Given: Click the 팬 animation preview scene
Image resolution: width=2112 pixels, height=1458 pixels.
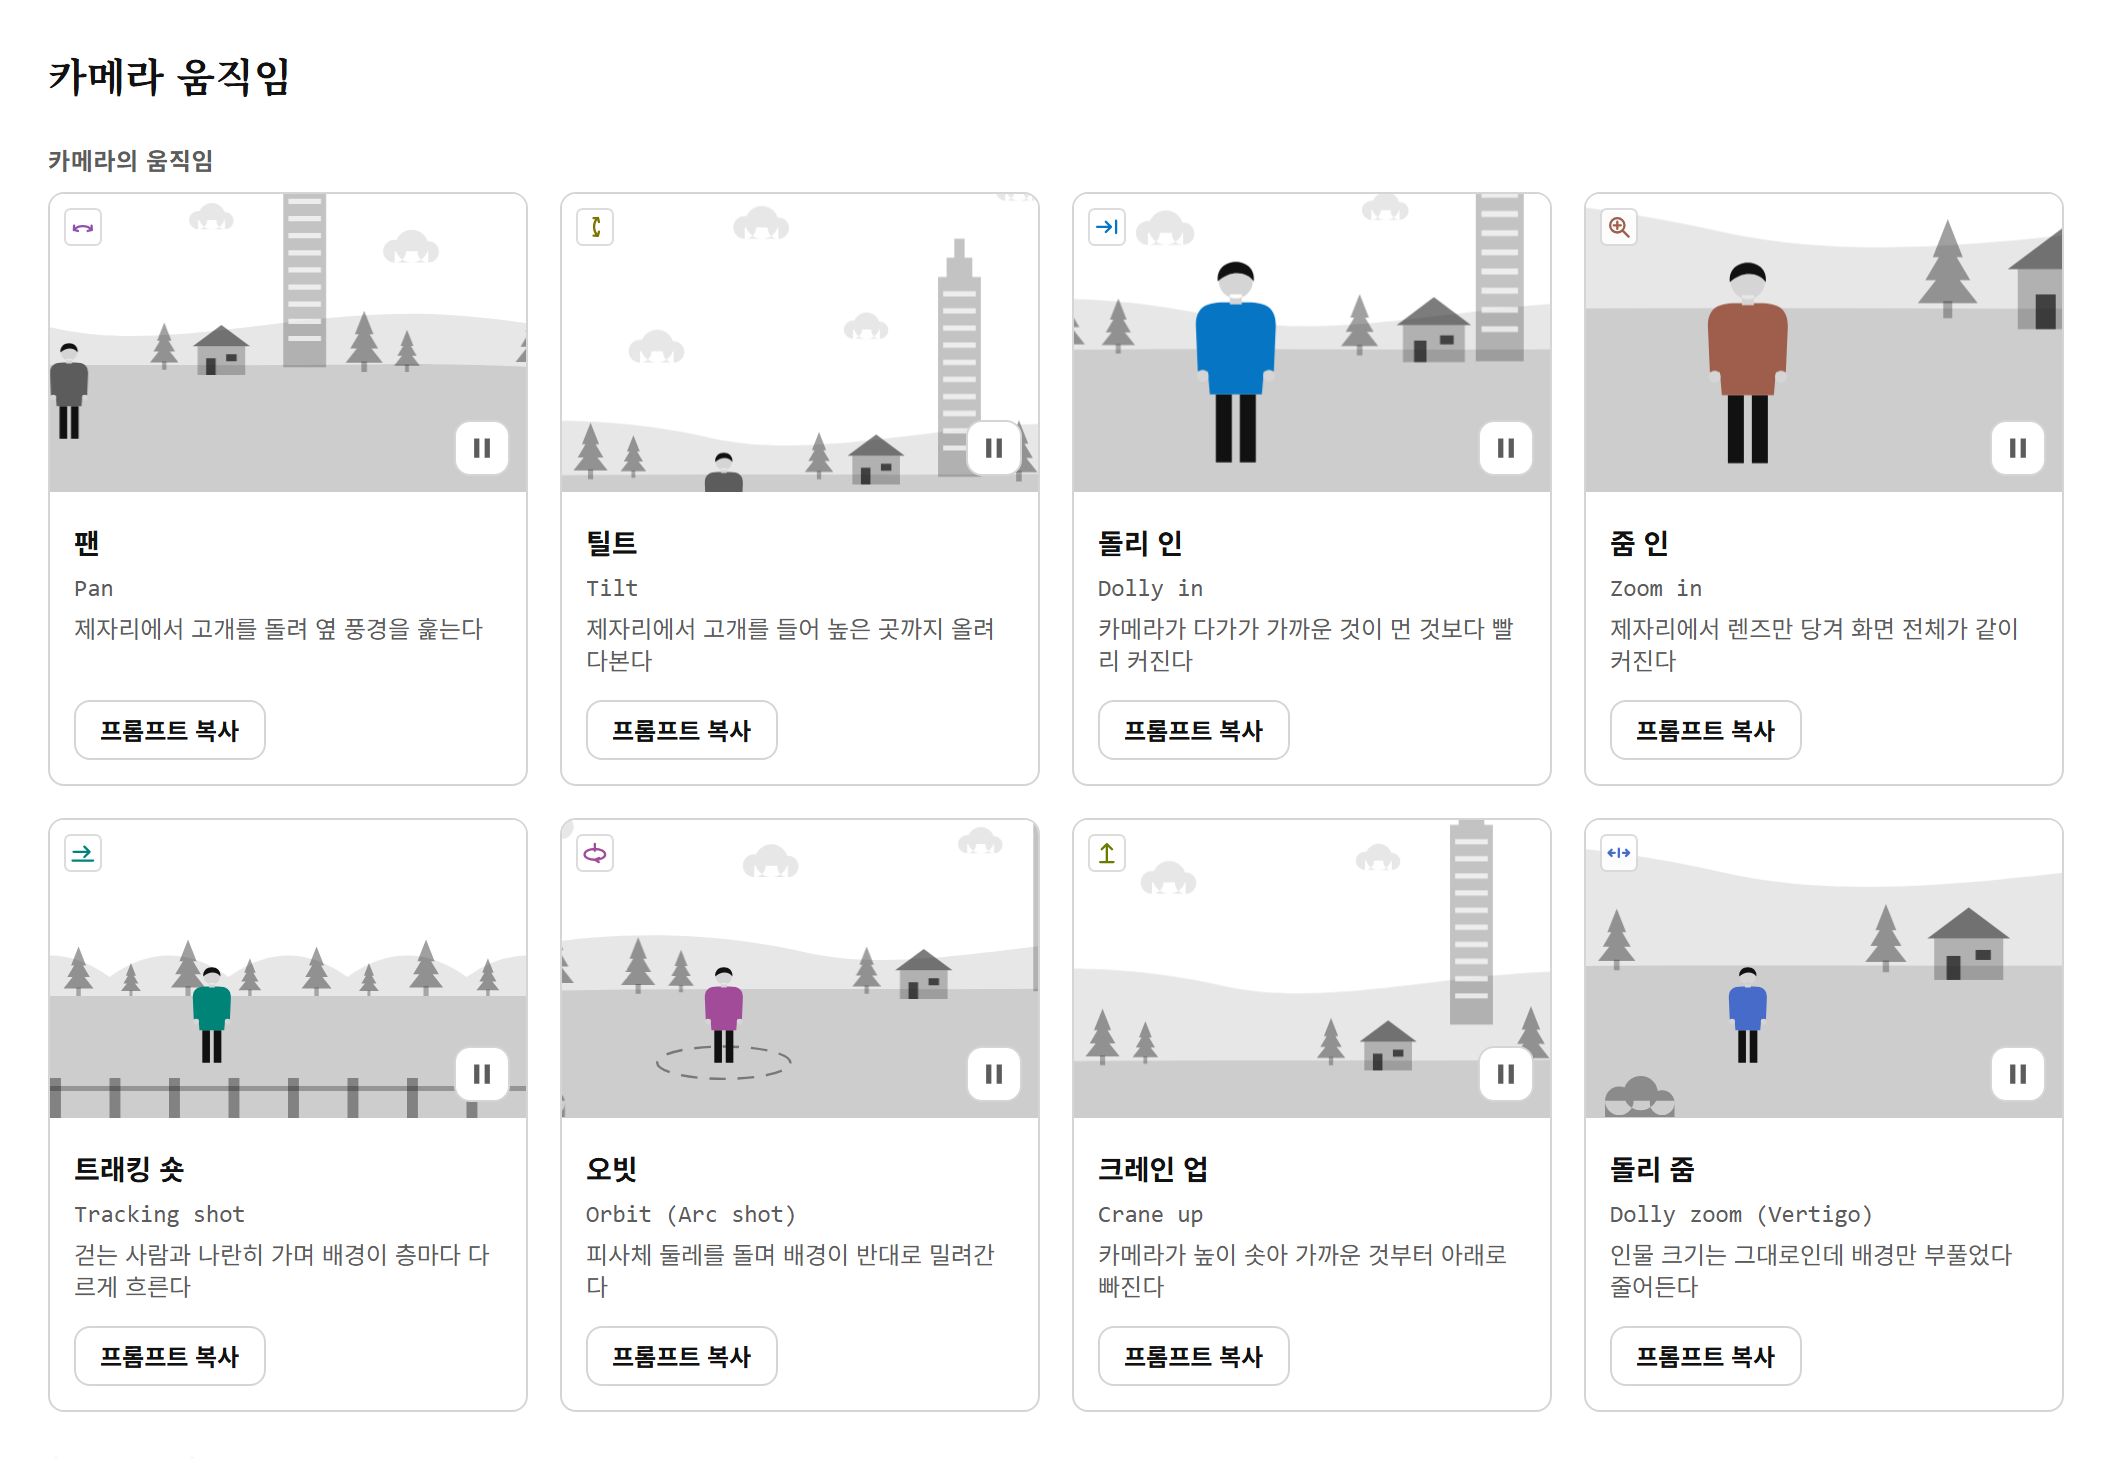Looking at the screenshot, I should (288, 343).
